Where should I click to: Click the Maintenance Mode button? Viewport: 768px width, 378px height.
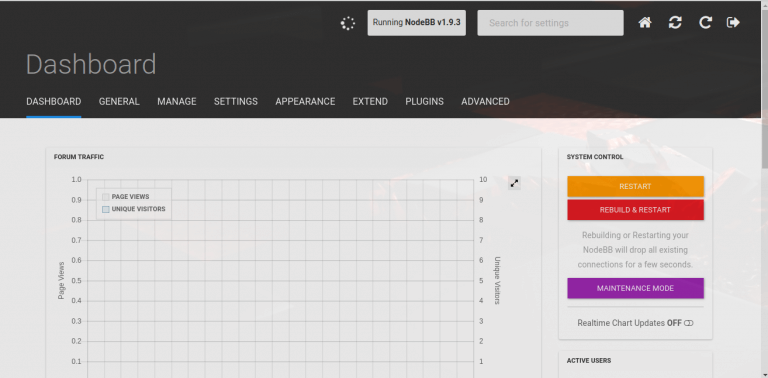coord(635,288)
